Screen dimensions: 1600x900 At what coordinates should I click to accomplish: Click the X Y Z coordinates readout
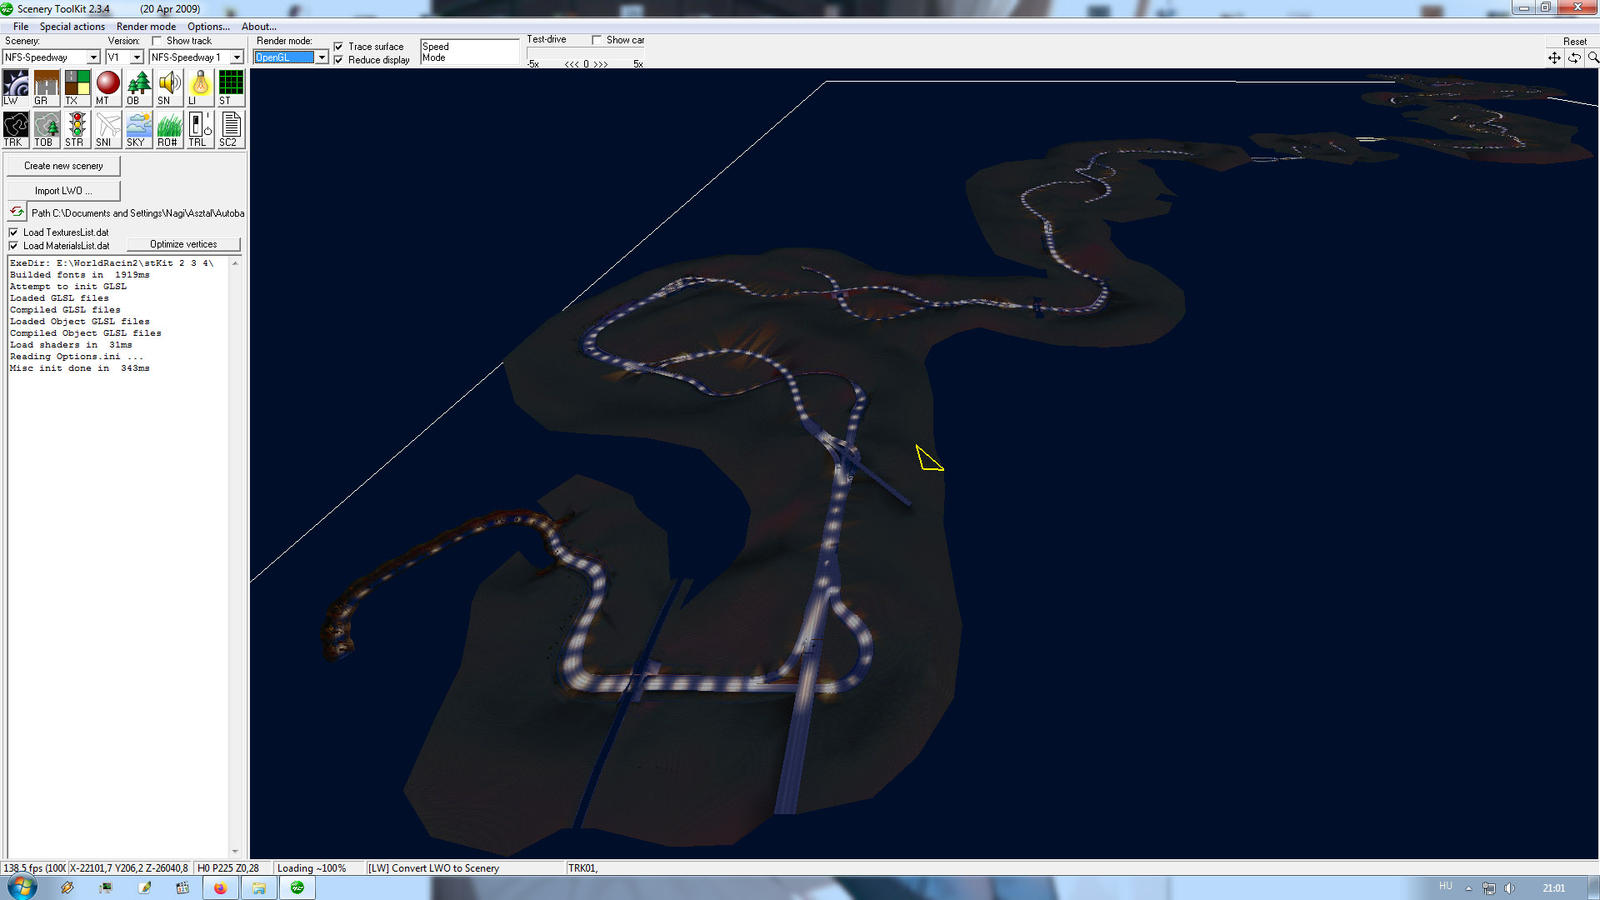coord(129,868)
